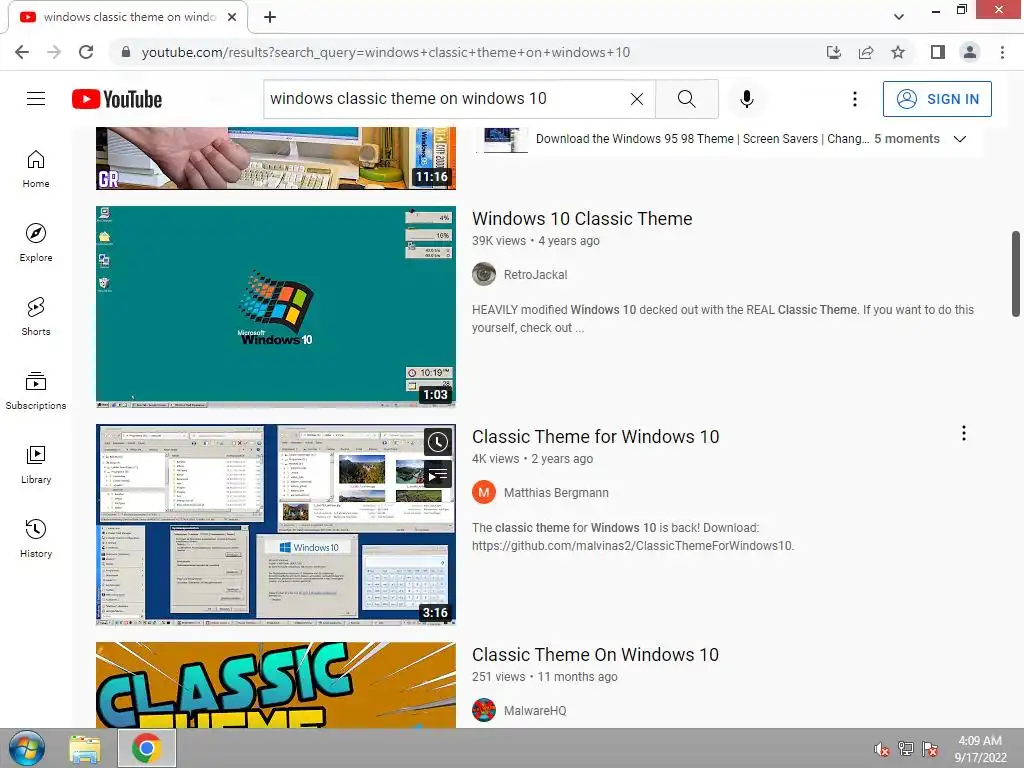
Task: Click the view site information lock icon
Action: tap(126, 52)
